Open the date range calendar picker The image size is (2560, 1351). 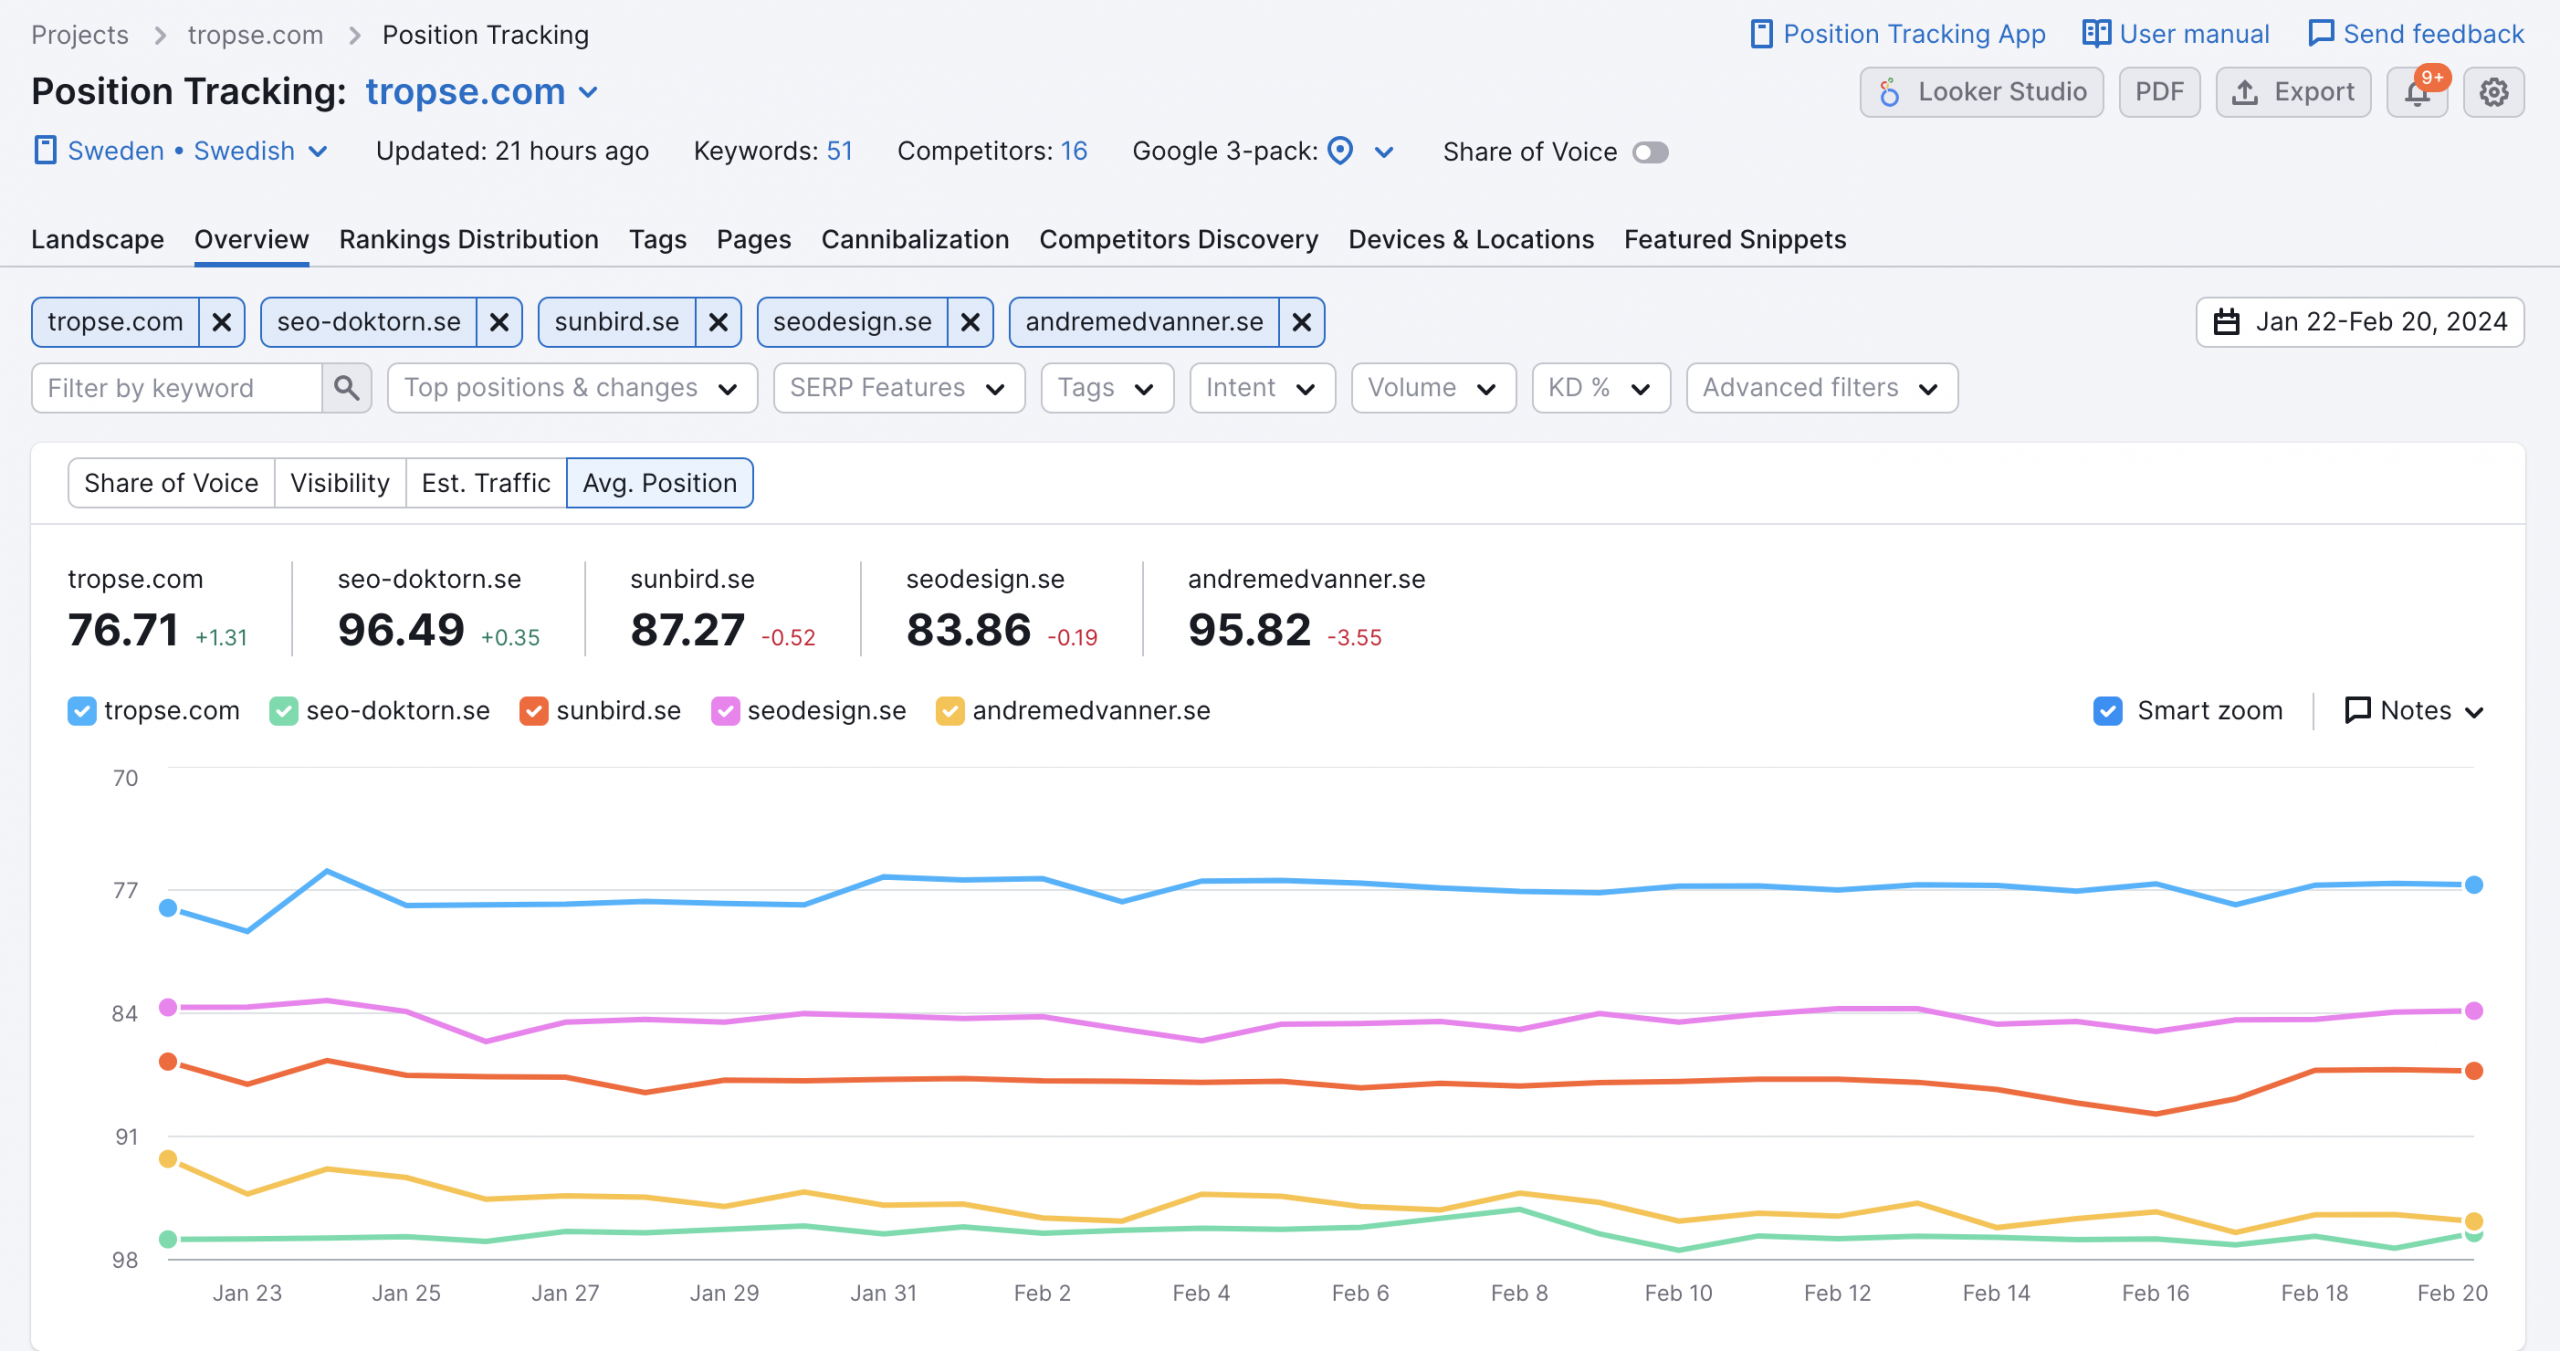[x=2360, y=322]
